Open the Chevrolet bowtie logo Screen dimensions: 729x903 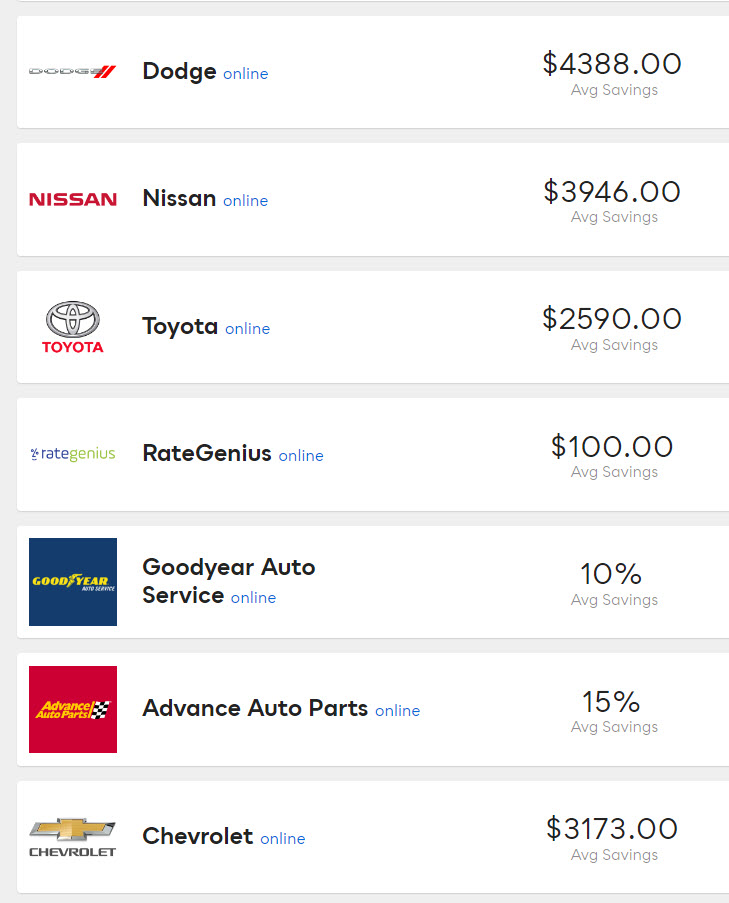pos(72,837)
